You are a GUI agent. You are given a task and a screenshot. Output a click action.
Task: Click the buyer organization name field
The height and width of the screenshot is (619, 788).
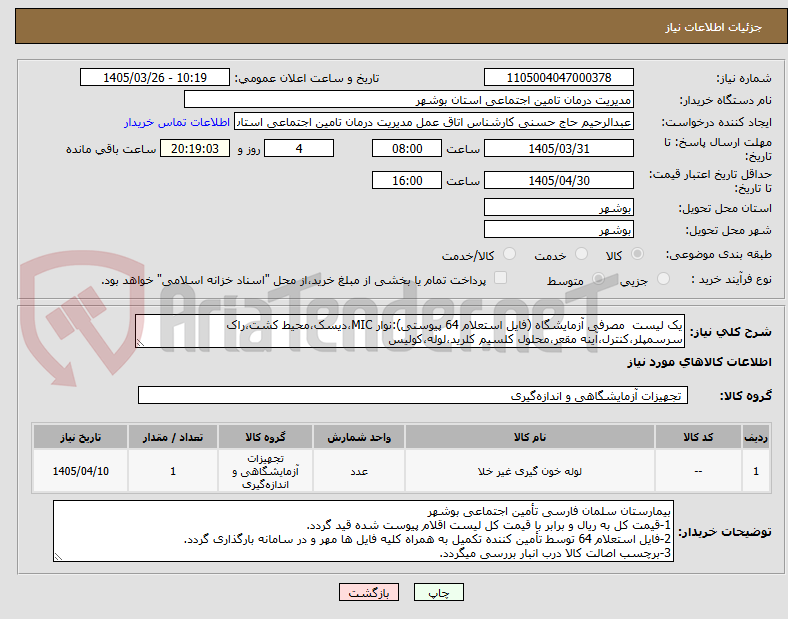[409, 100]
